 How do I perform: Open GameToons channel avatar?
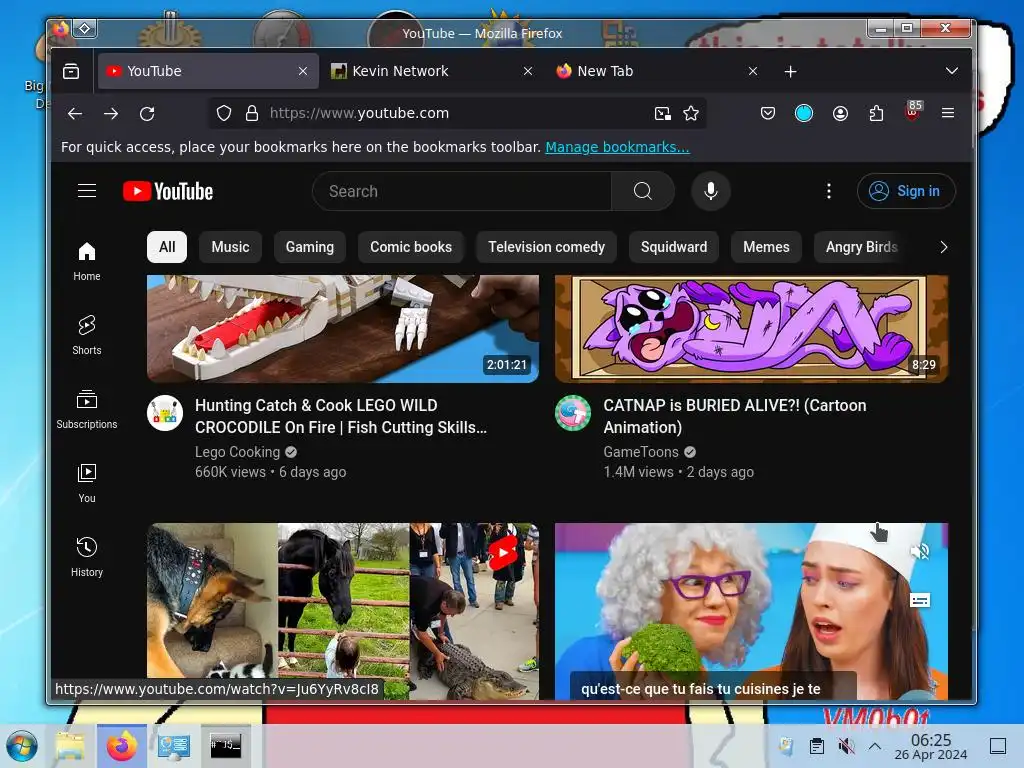(573, 413)
